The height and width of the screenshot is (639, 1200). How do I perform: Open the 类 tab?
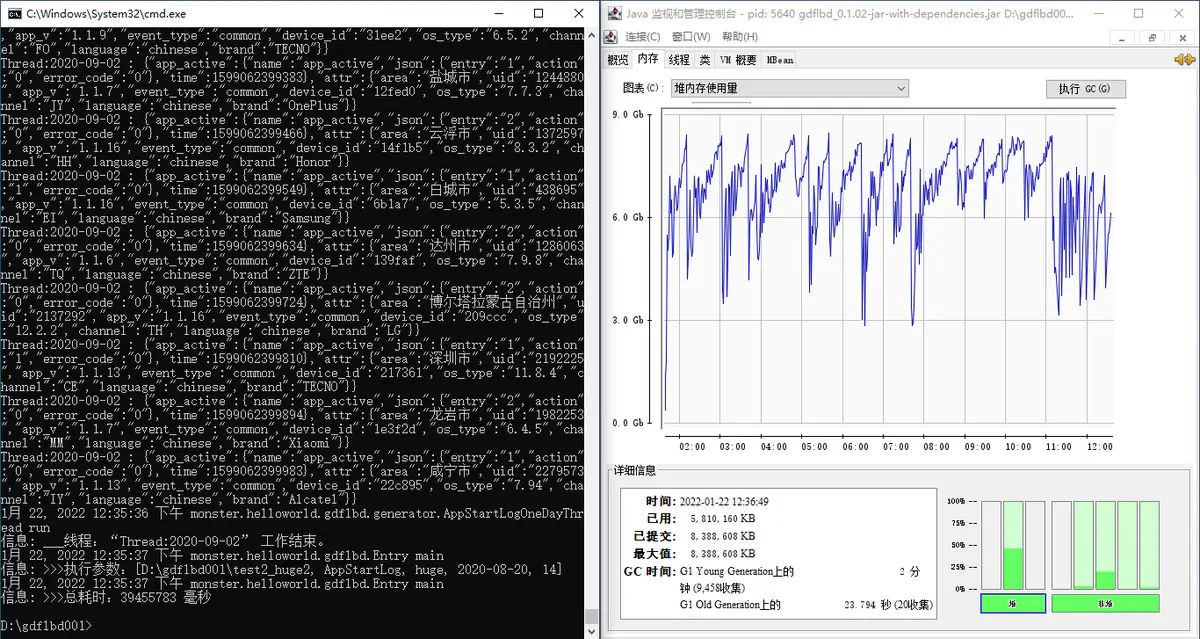(x=705, y=60)
